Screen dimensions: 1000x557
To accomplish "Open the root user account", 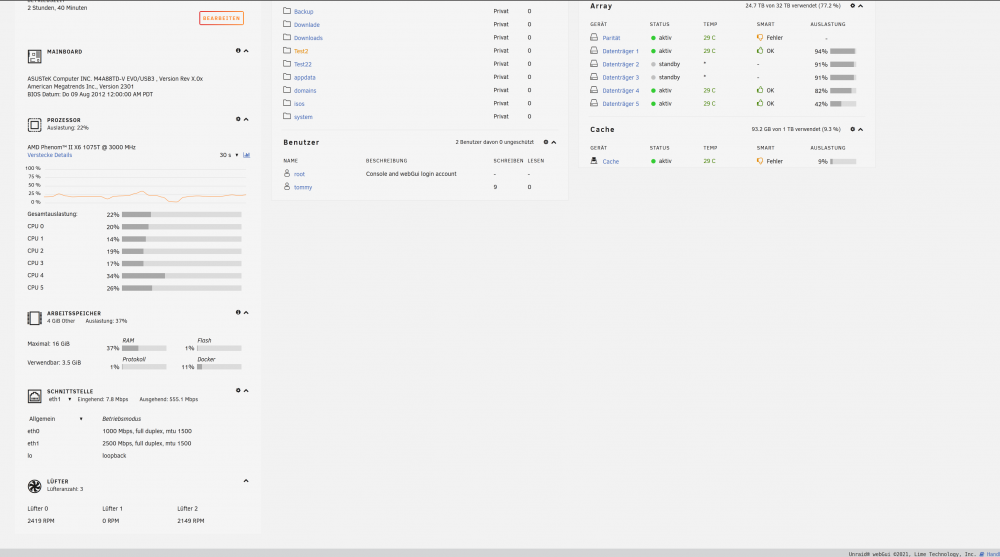I will point(299,174).
